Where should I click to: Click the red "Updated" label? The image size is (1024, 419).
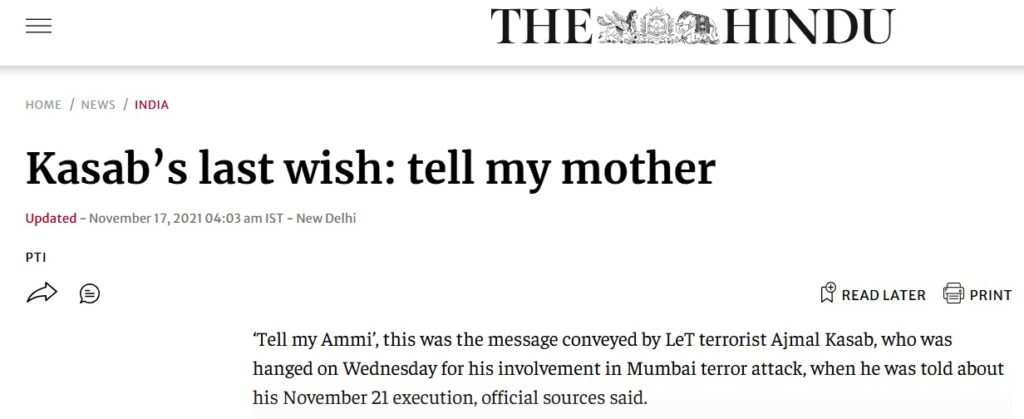tap(50, 217)
